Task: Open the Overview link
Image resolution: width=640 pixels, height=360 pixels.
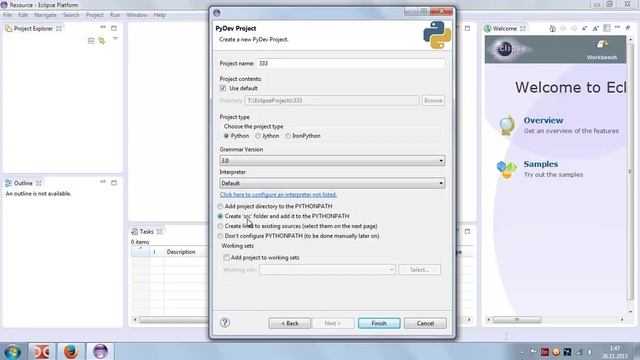Action: (x=543, y=120)
